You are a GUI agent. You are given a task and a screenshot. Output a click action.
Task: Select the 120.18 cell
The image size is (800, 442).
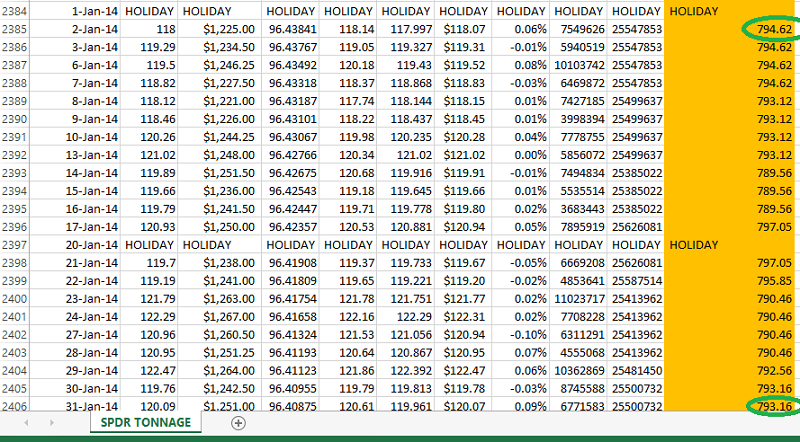[348, 65]
